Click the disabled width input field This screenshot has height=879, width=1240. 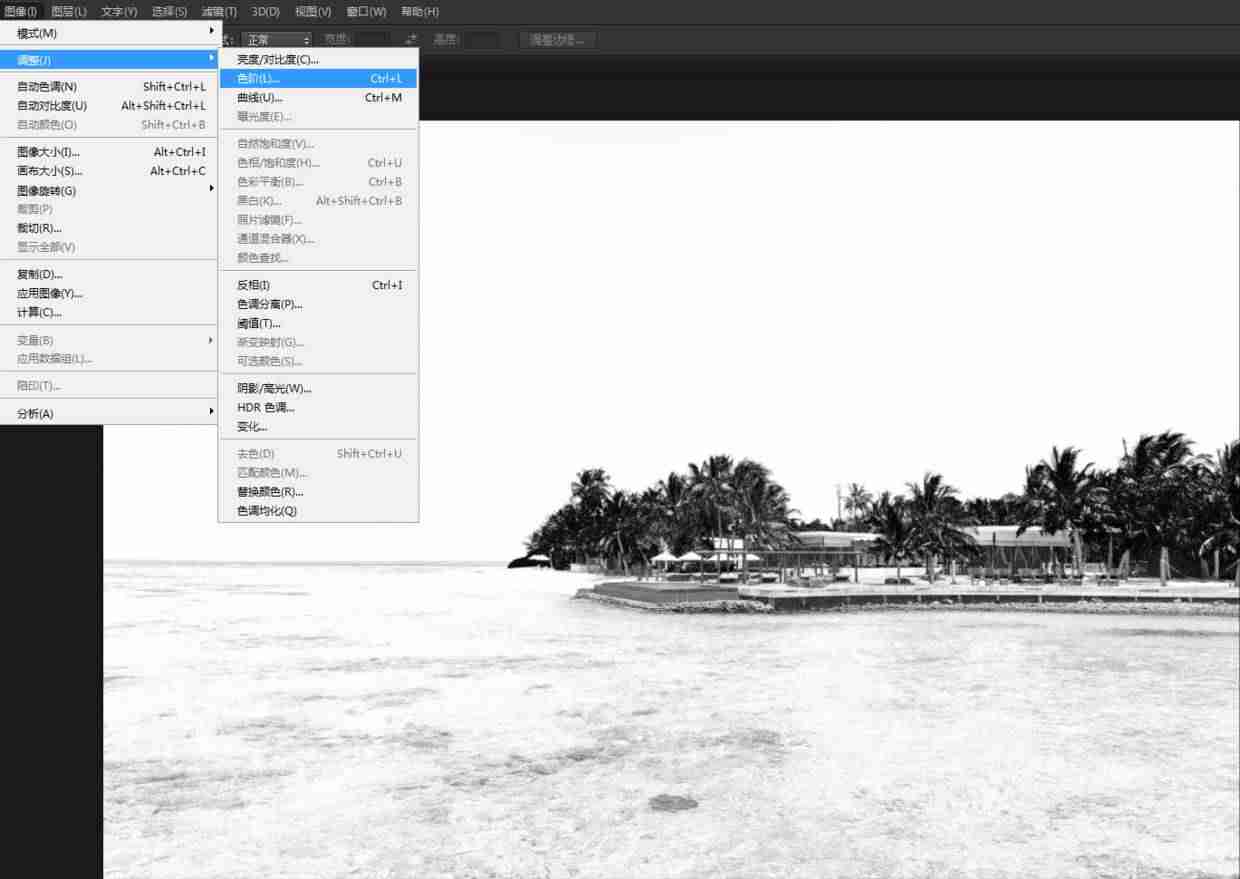tap(372, 40)
